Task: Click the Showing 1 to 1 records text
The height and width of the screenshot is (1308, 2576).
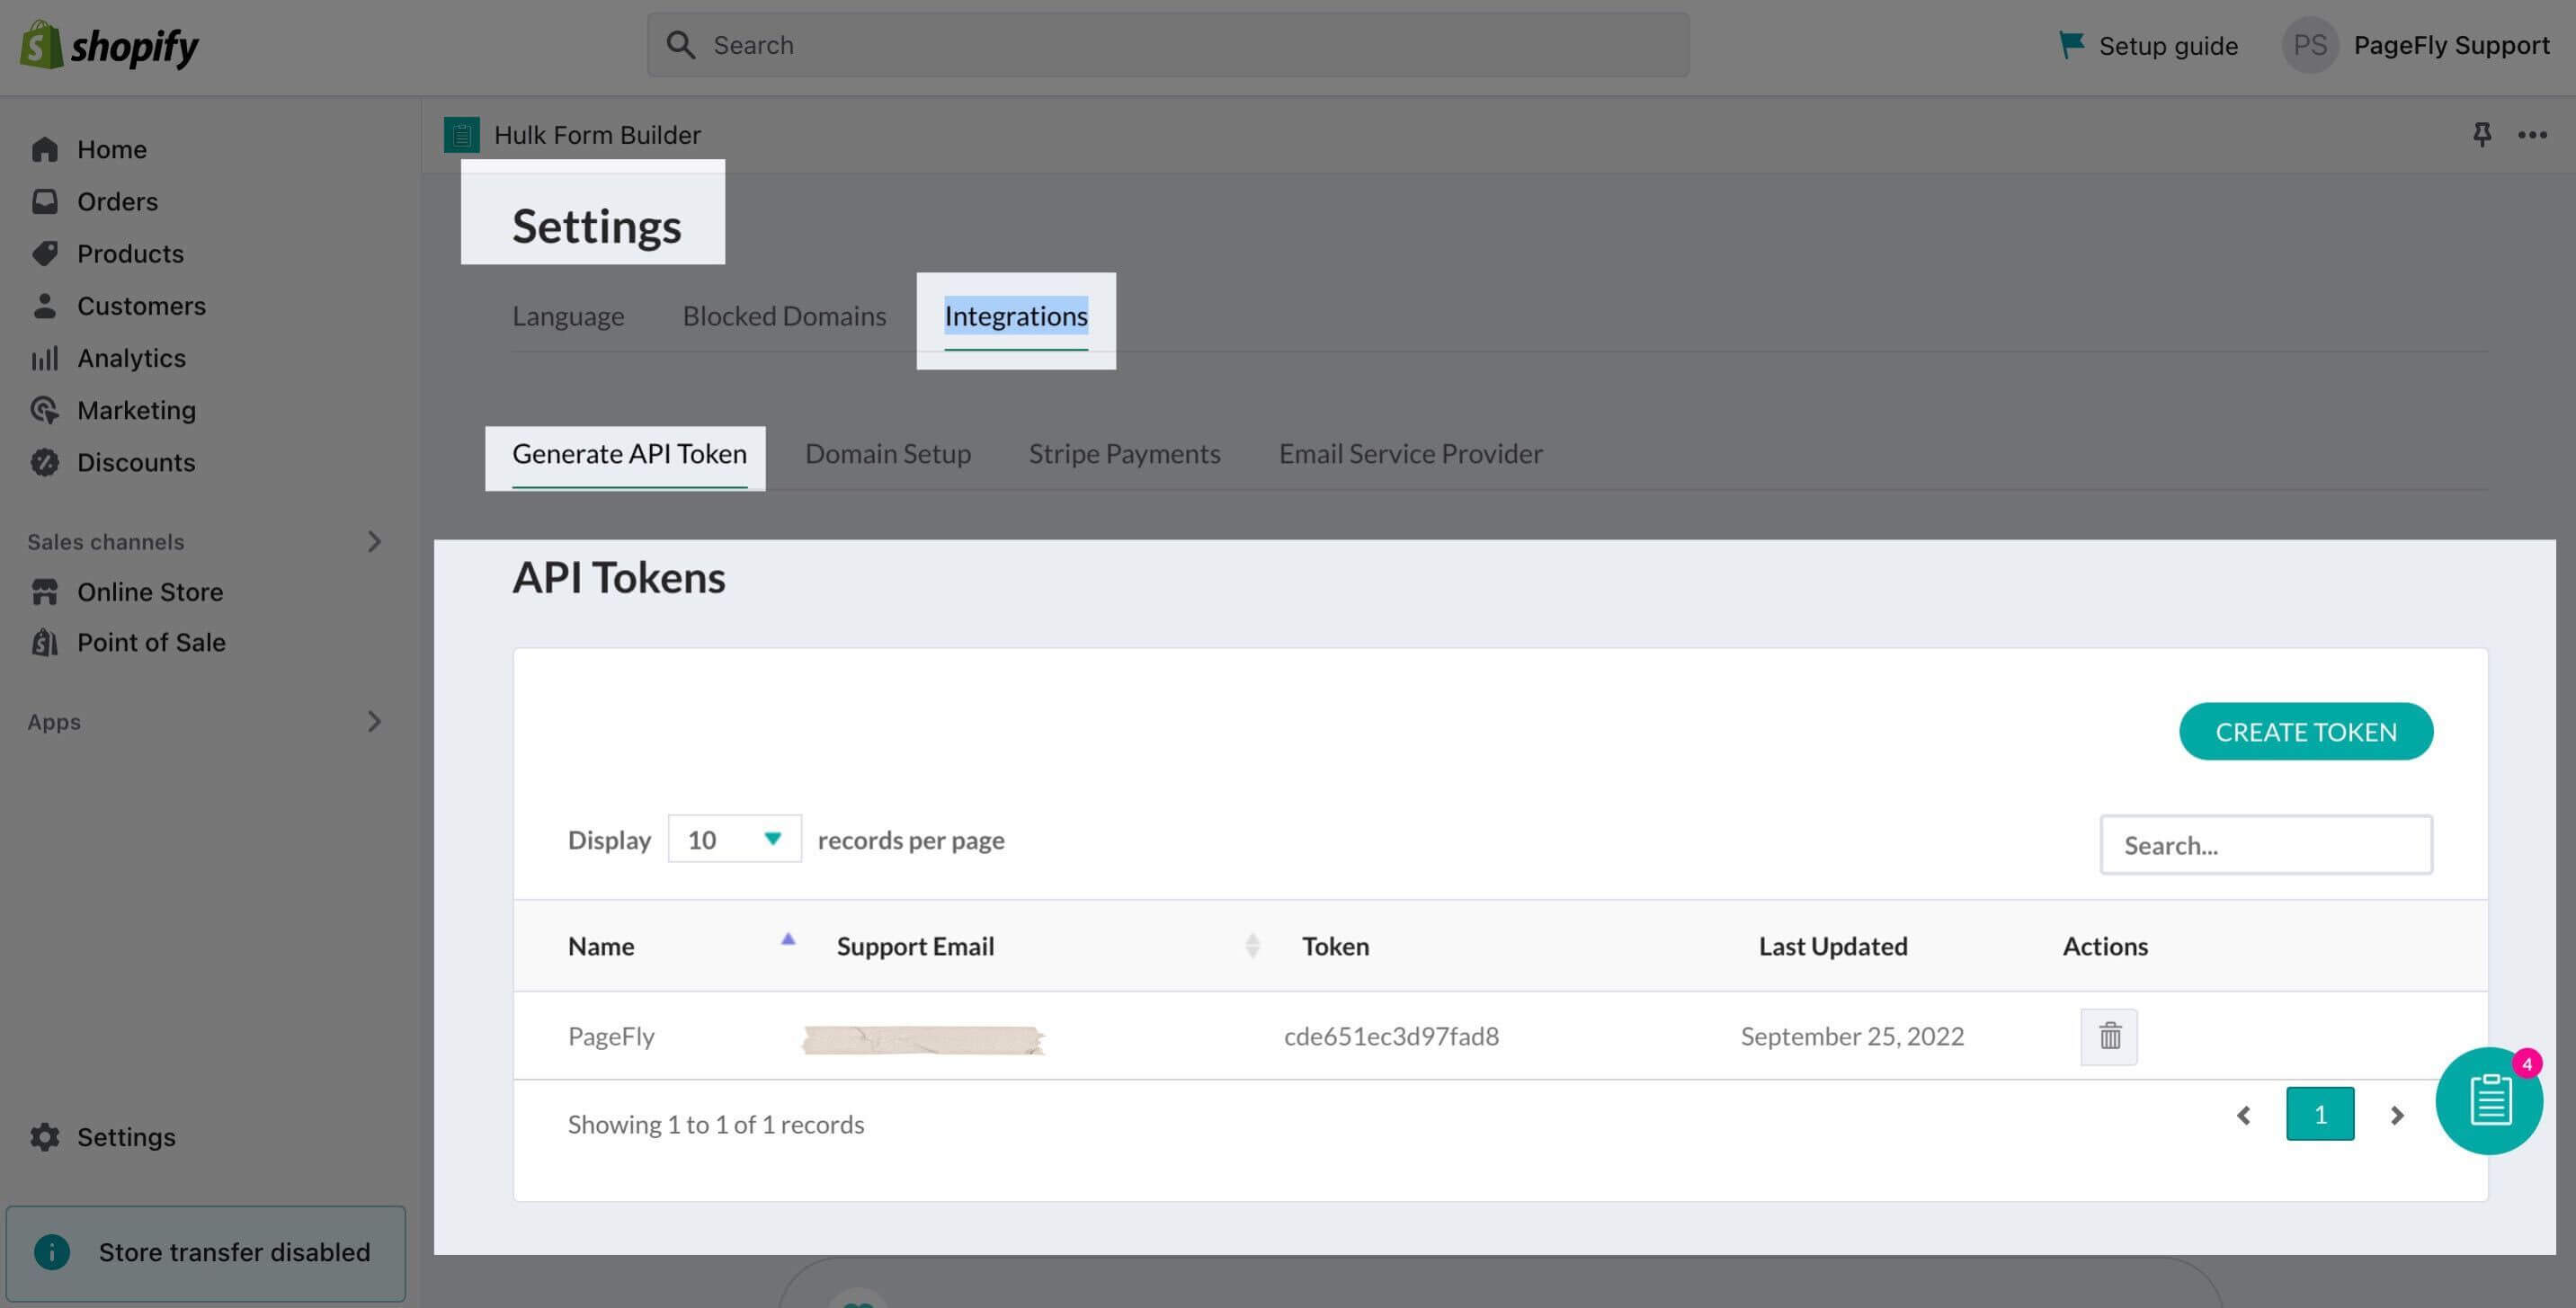Action: pos(716,1124)
